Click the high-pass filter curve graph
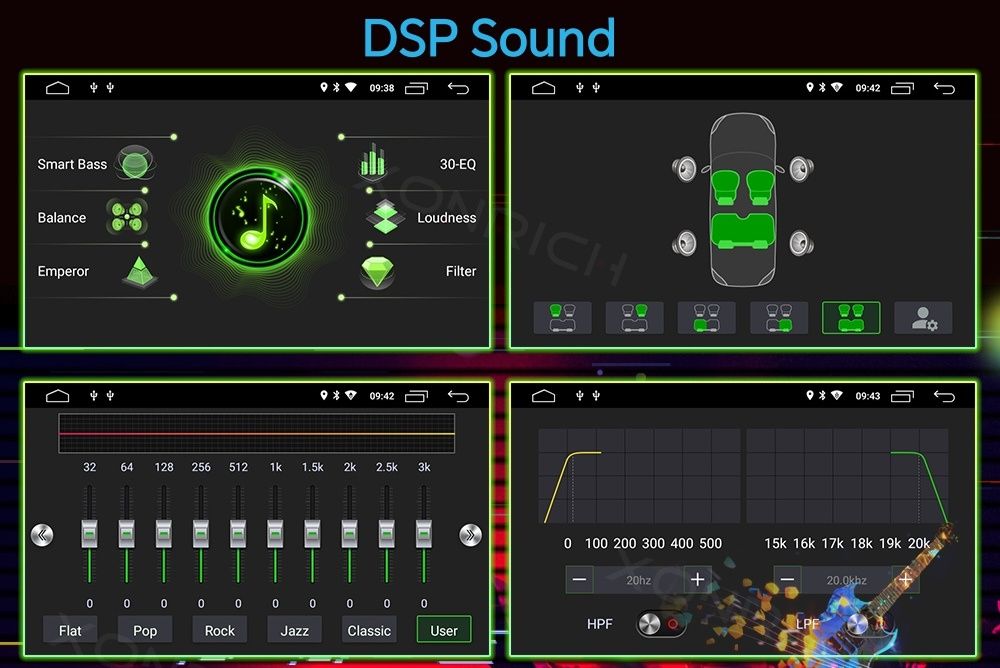Viewport: 1000px width, 668px height. [x=640, y=476]
